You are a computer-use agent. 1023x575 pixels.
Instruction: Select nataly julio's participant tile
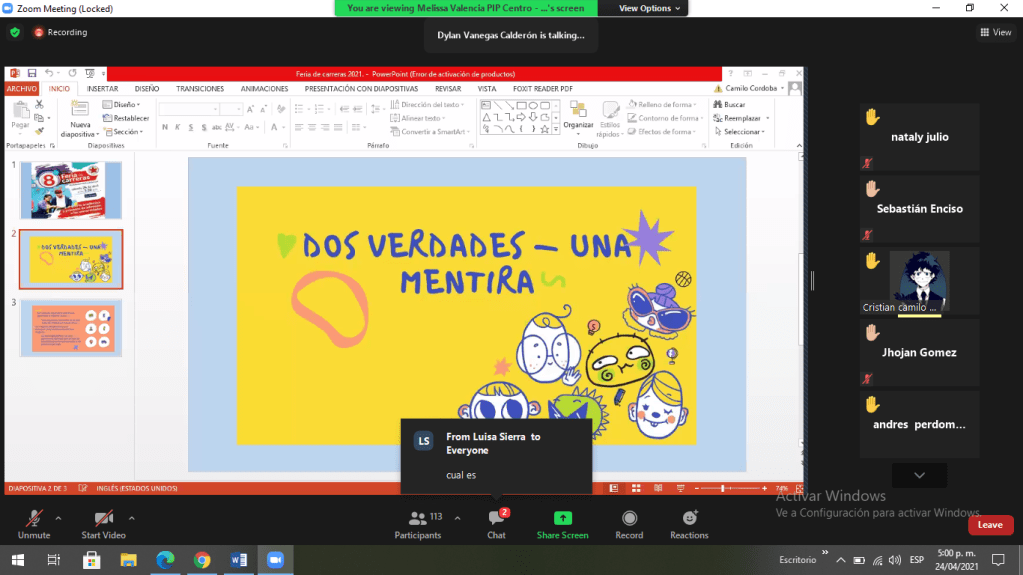(x=919, y=137)
